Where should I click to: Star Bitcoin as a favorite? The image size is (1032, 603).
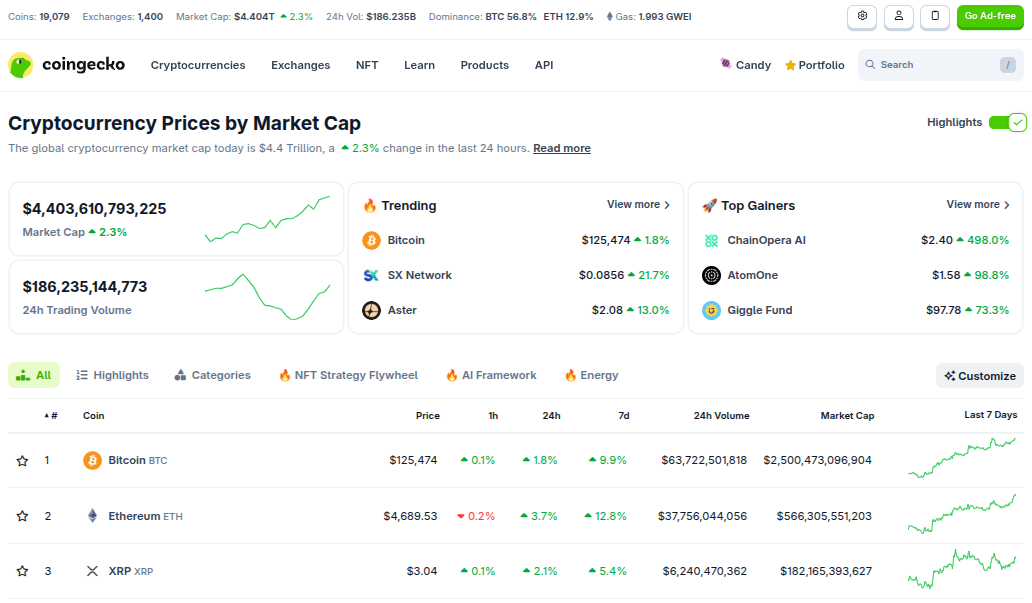[x=22, y=461]
